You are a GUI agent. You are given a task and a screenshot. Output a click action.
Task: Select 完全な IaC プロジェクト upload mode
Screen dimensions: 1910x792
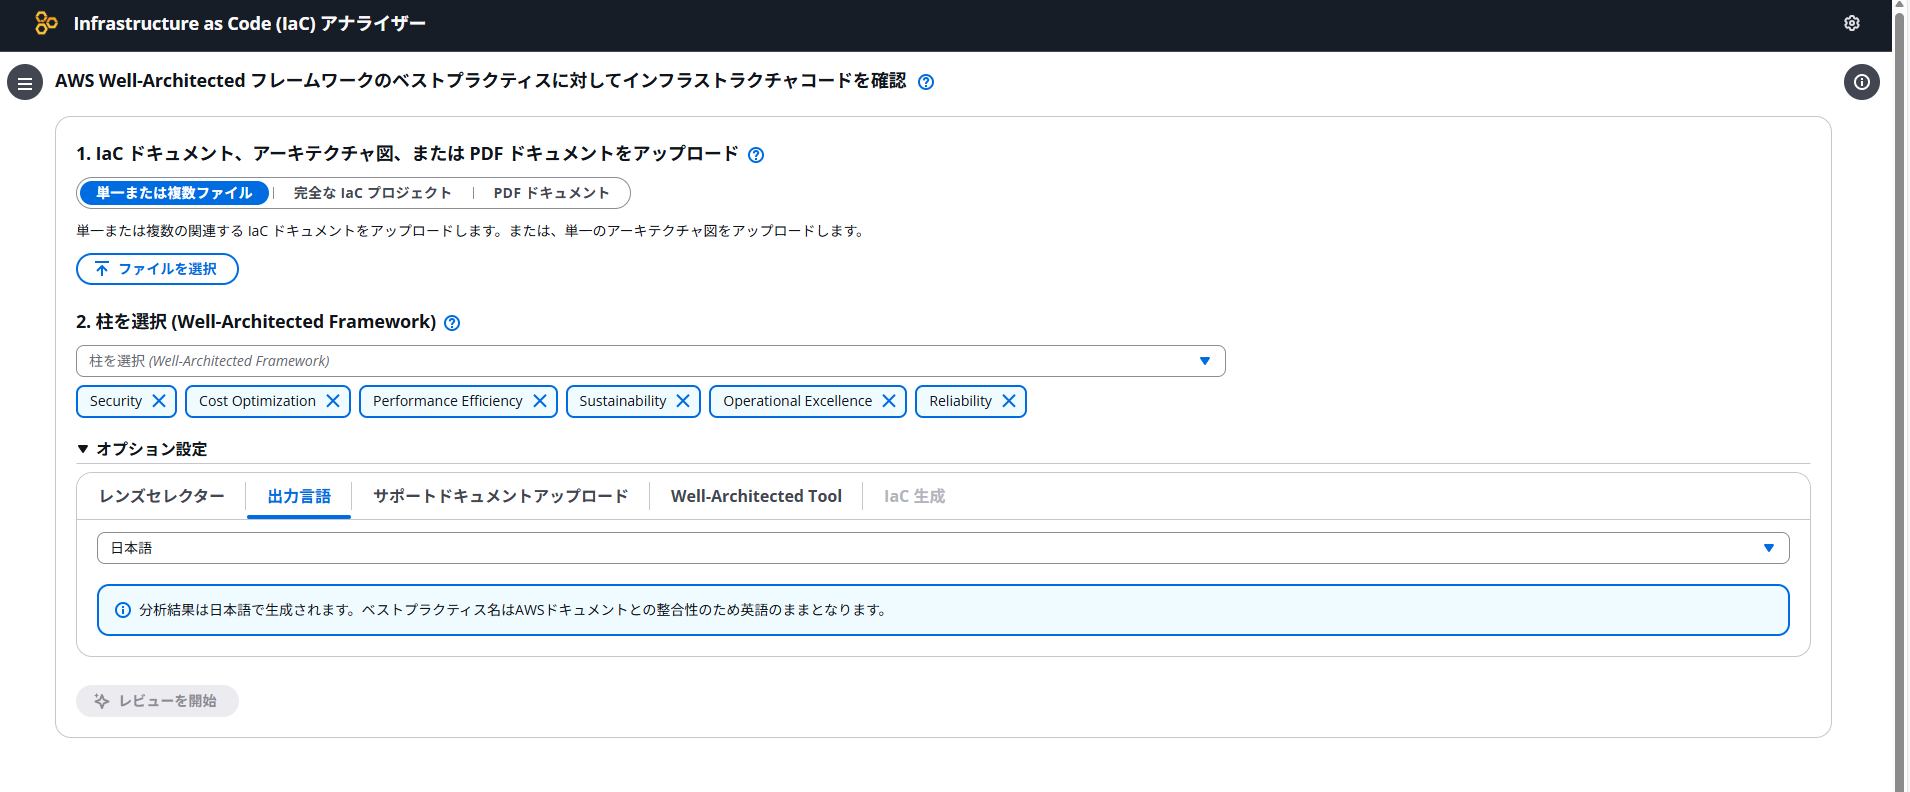pos(372,193)
